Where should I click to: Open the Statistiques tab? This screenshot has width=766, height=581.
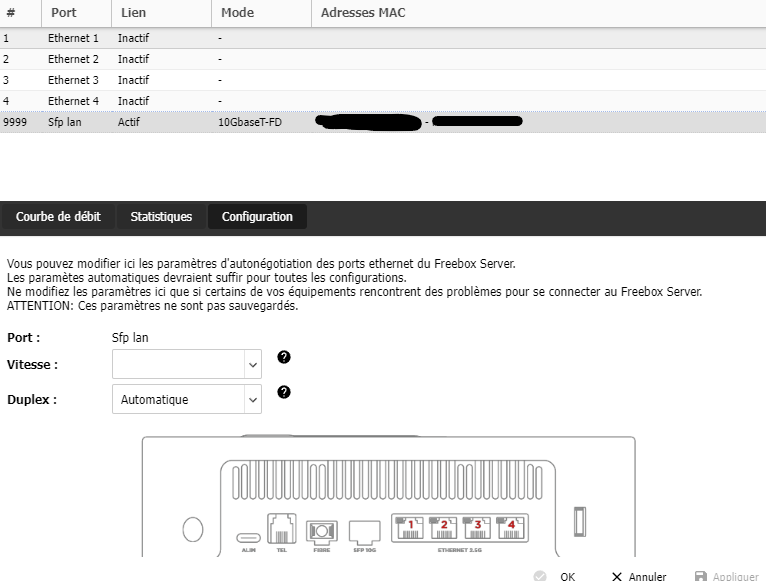point(161,217)
